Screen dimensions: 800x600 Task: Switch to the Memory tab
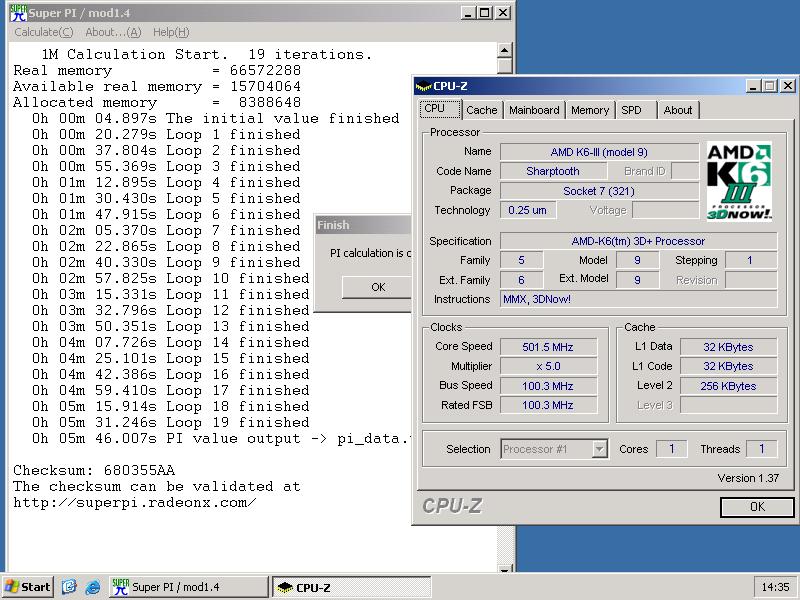[x=590, y=110]
